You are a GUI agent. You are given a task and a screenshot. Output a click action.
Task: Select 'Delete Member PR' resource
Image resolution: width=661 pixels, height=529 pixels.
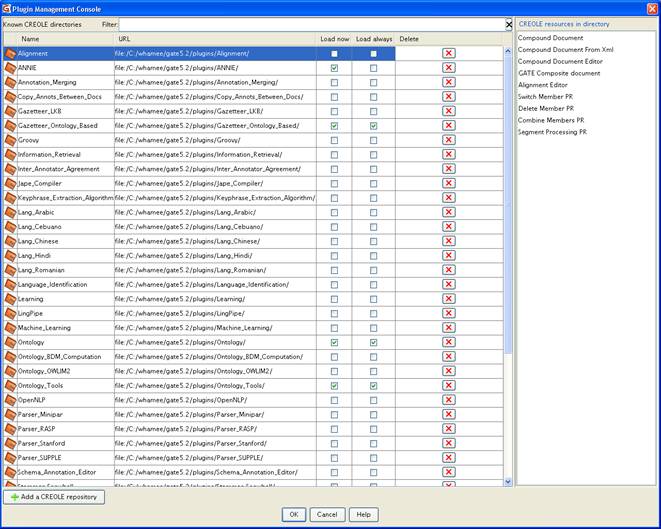[546, 108]
